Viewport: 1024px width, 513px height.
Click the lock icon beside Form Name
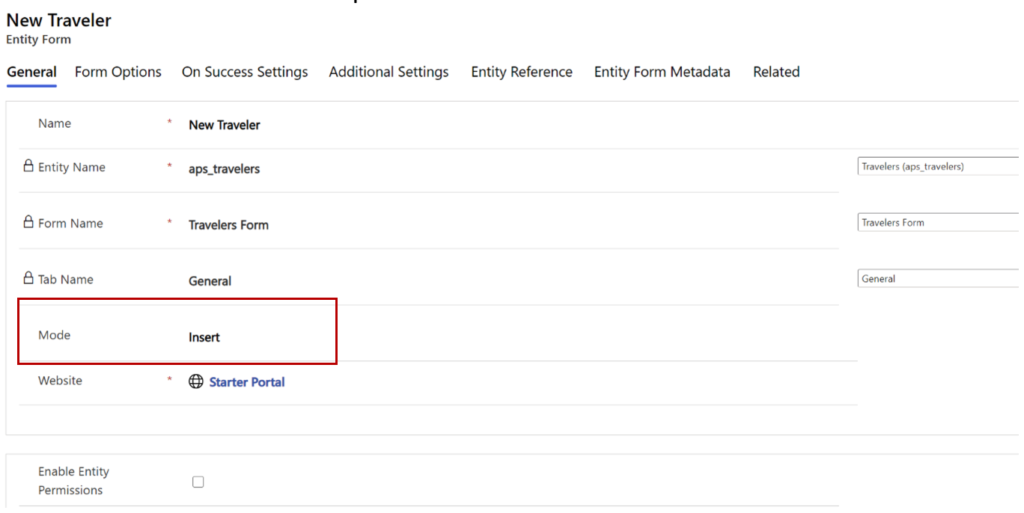click(28, 222)
